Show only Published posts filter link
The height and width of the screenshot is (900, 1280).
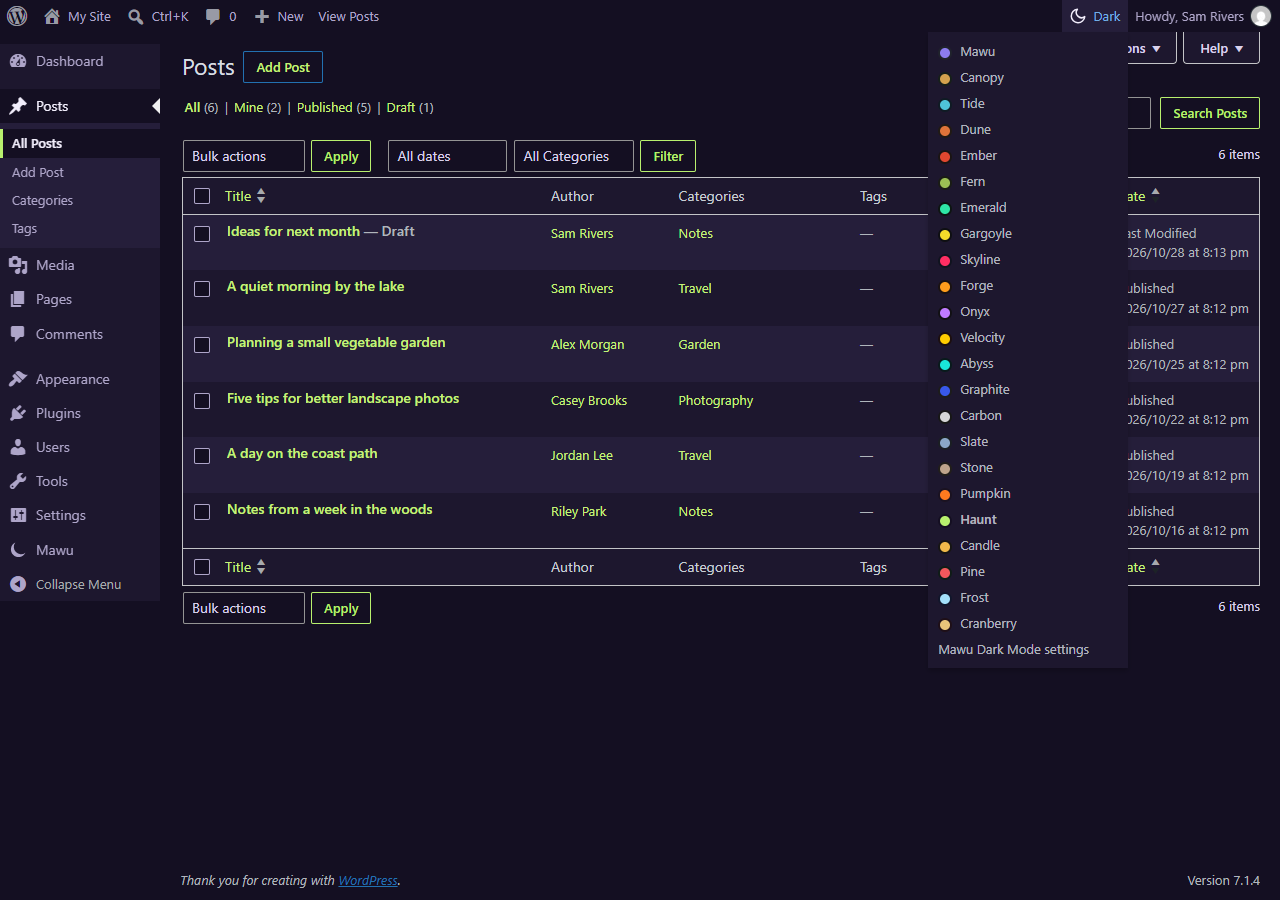[325, 107]
